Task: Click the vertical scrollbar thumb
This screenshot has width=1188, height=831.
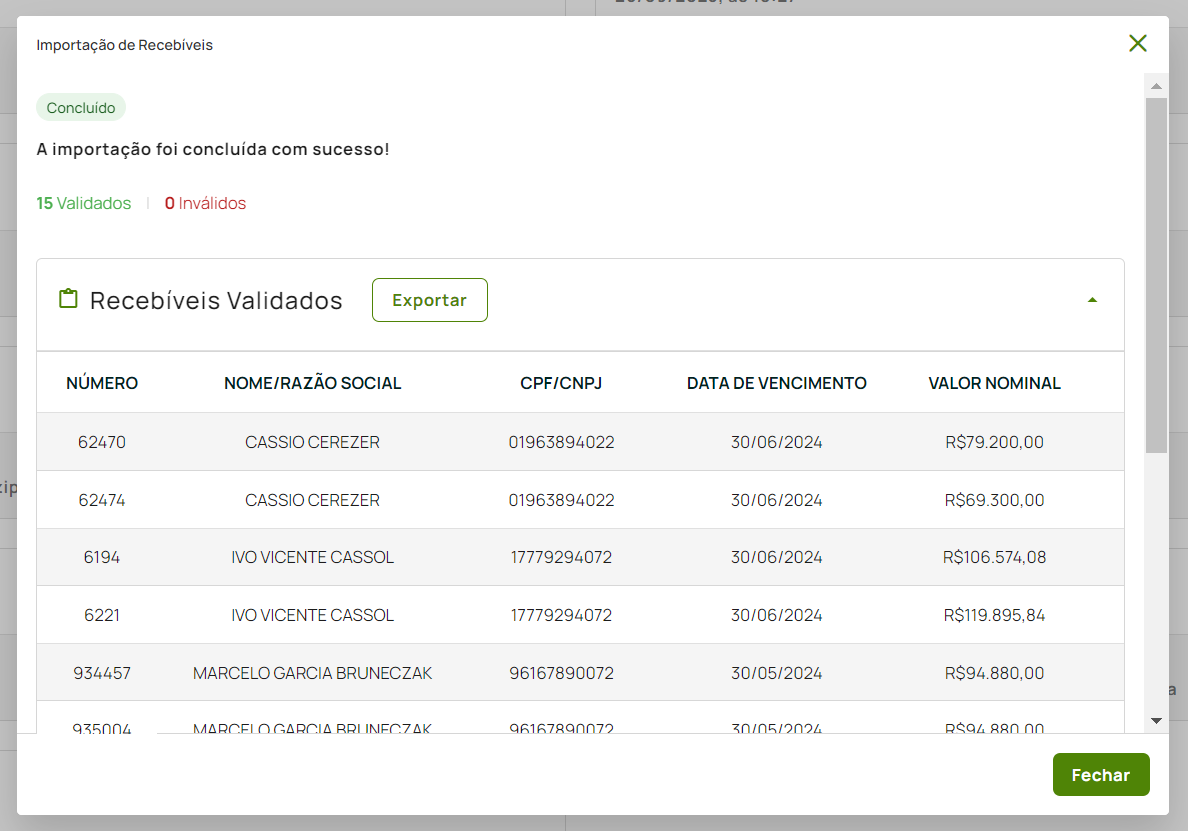Action: pyautogui.click(x=1156, y=275)
